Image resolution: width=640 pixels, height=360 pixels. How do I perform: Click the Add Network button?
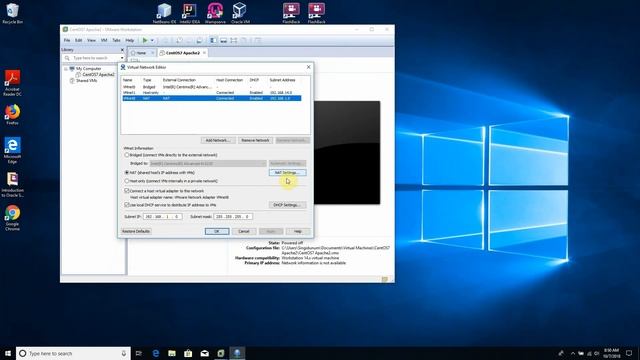coord(218,140)
